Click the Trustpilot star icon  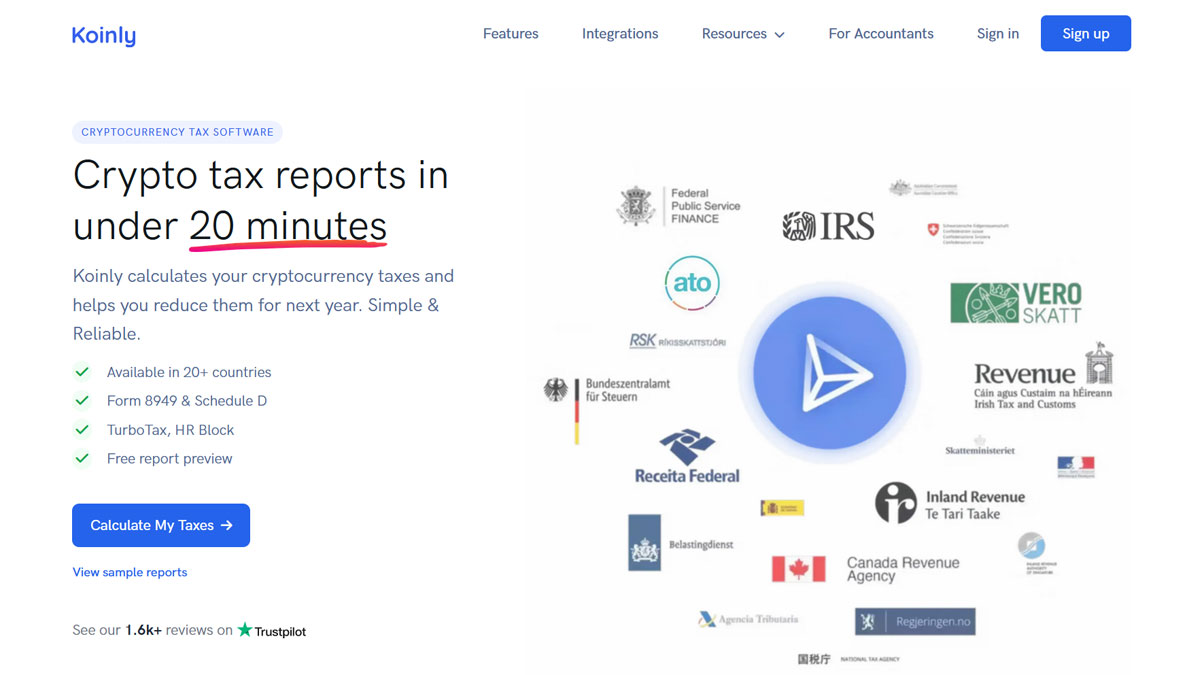[243, 631]
